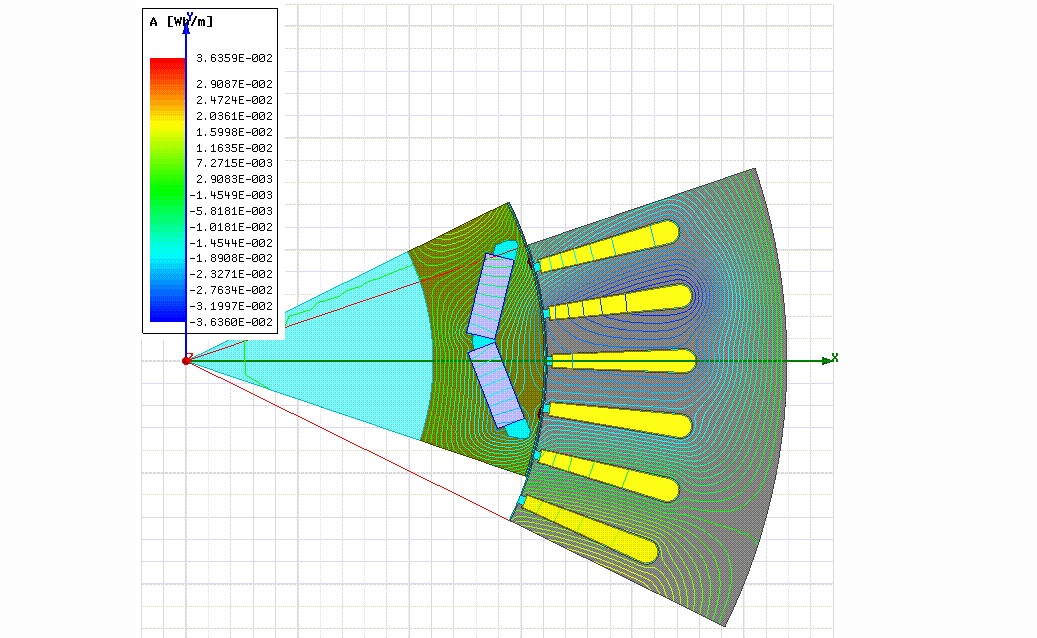1037x638 pixels.
Task: Select the legend value -5.8181E-003
Action: coord(231,211)
